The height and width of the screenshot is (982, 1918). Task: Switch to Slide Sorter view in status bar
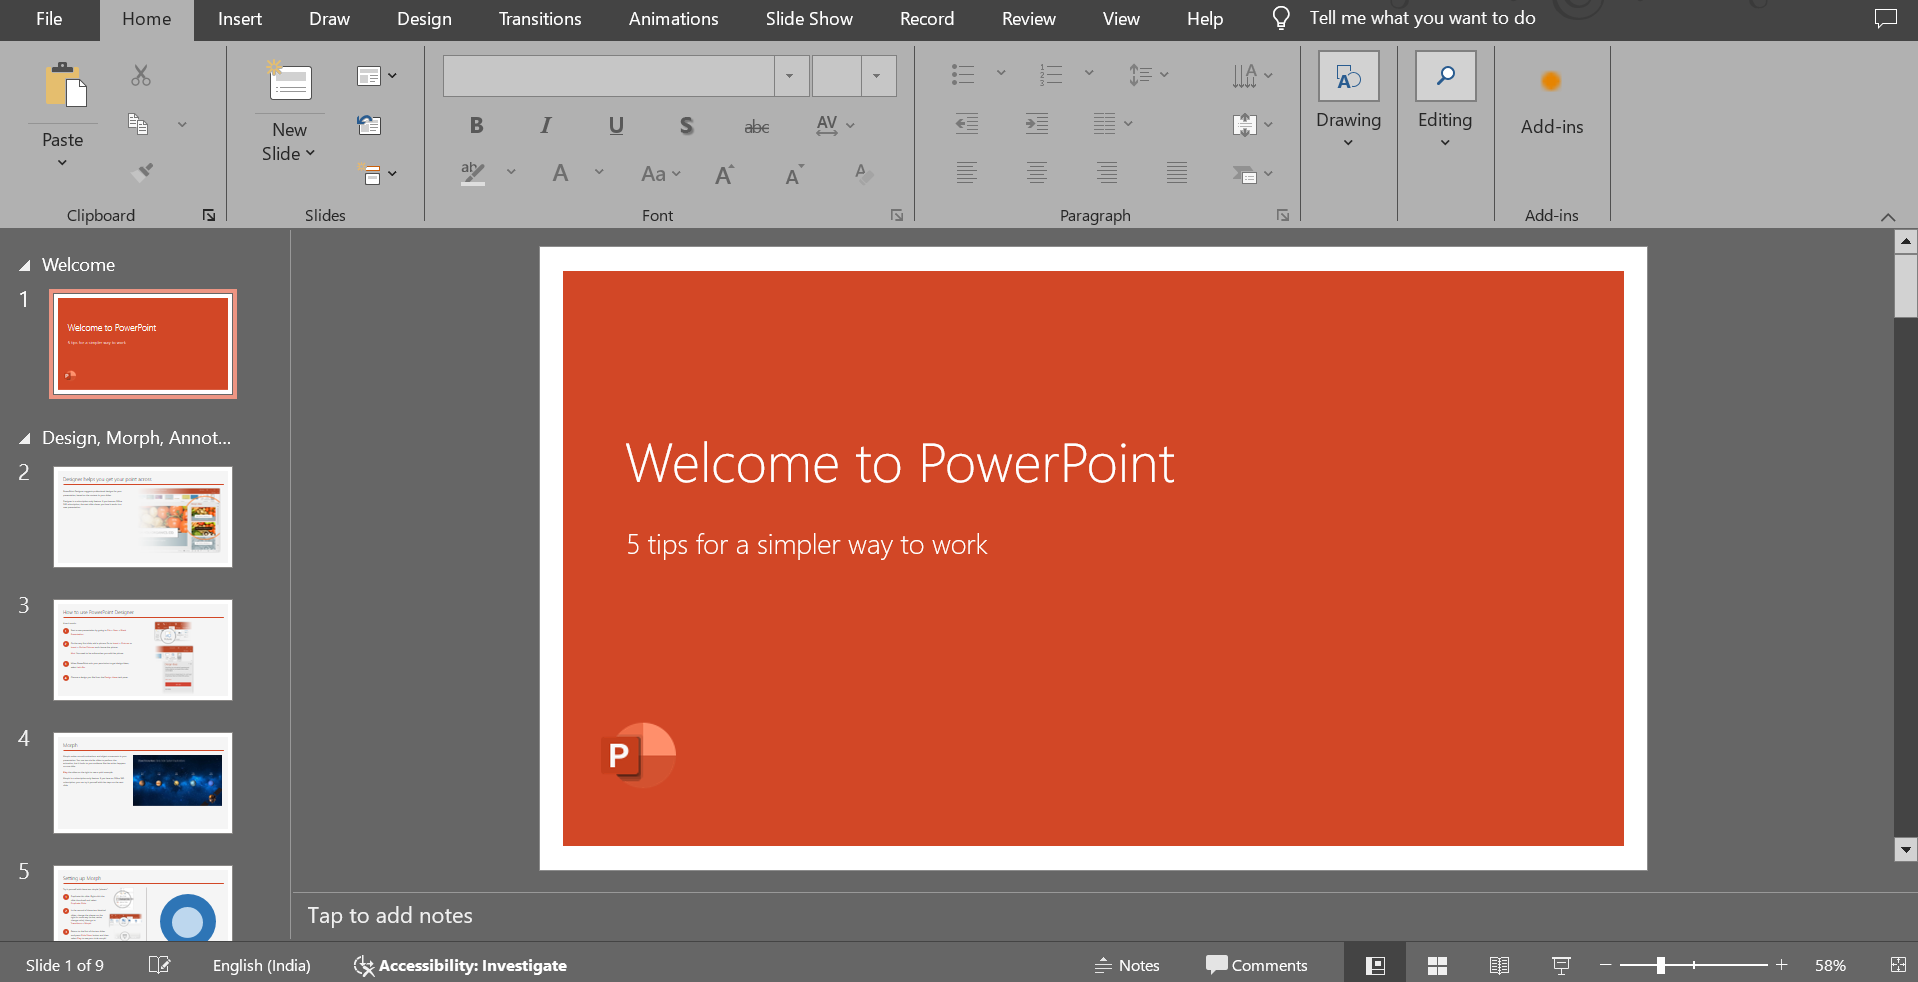[1435, 964]
